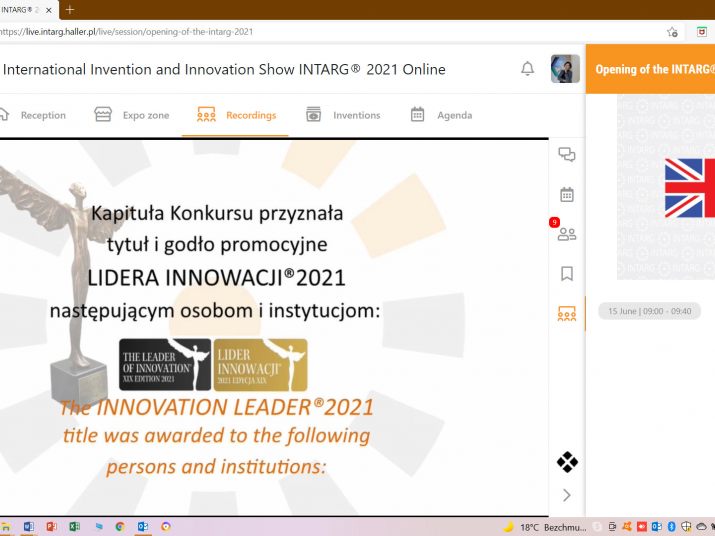This screenshot has height=536, width=715.
Task: Switch to the Expo zone tab
Action: point(132,115)
